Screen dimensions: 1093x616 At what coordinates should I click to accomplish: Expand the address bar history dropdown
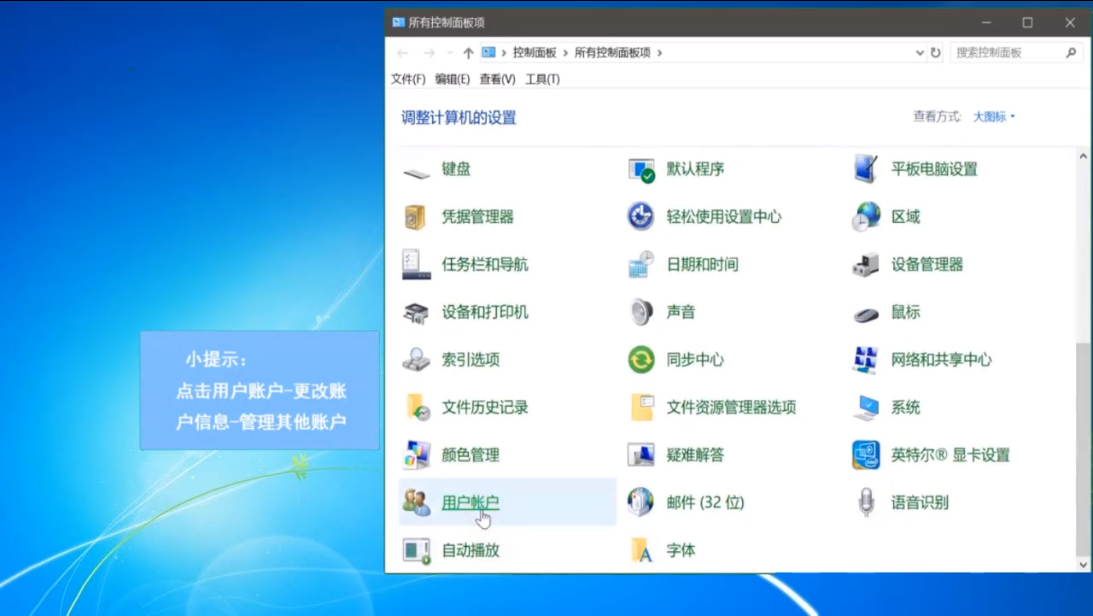pos(919,52)
